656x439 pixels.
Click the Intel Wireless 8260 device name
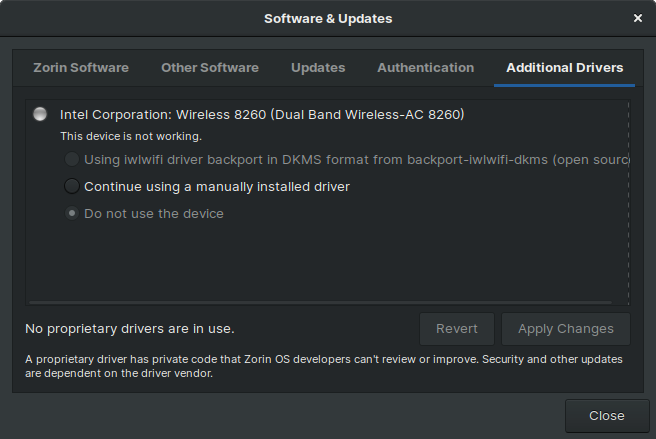(262, 115)
